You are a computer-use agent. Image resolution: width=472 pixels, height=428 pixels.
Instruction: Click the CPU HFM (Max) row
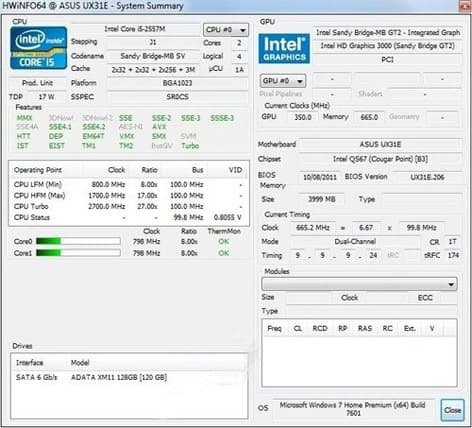coord(128,195)
